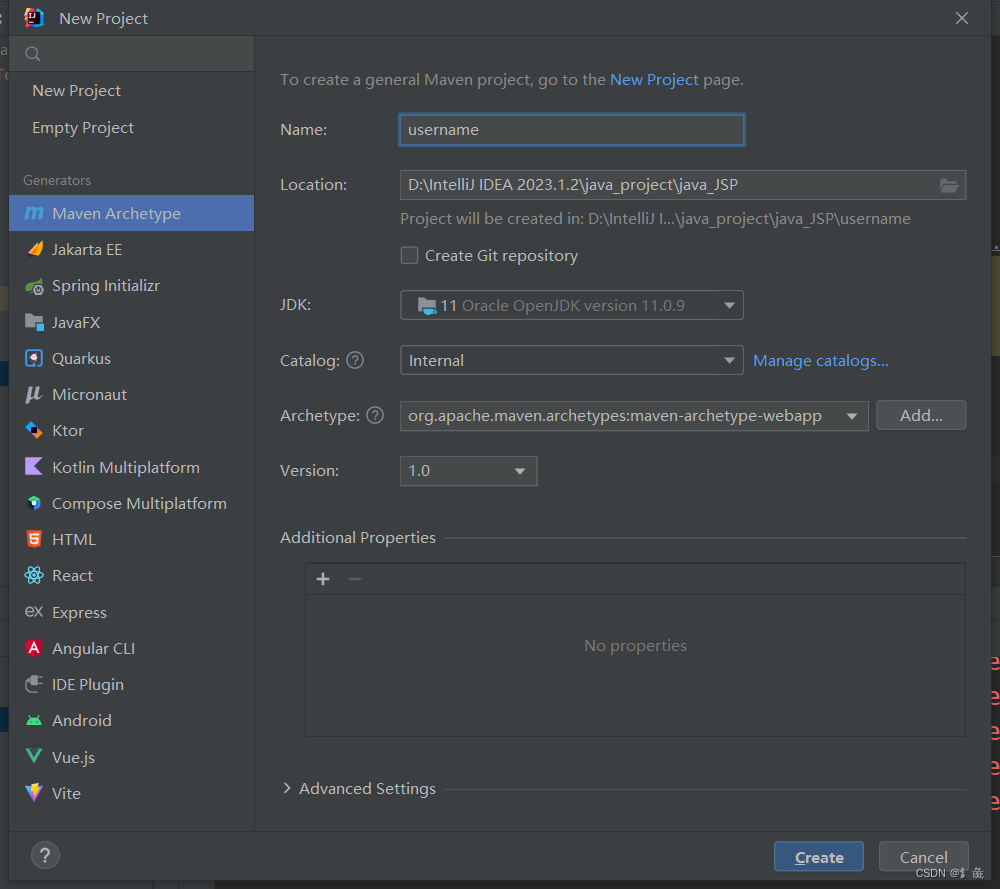Open Archetype help question mark
The width and height of the screenshot is (1000, 889).
[x=375, y=415]
